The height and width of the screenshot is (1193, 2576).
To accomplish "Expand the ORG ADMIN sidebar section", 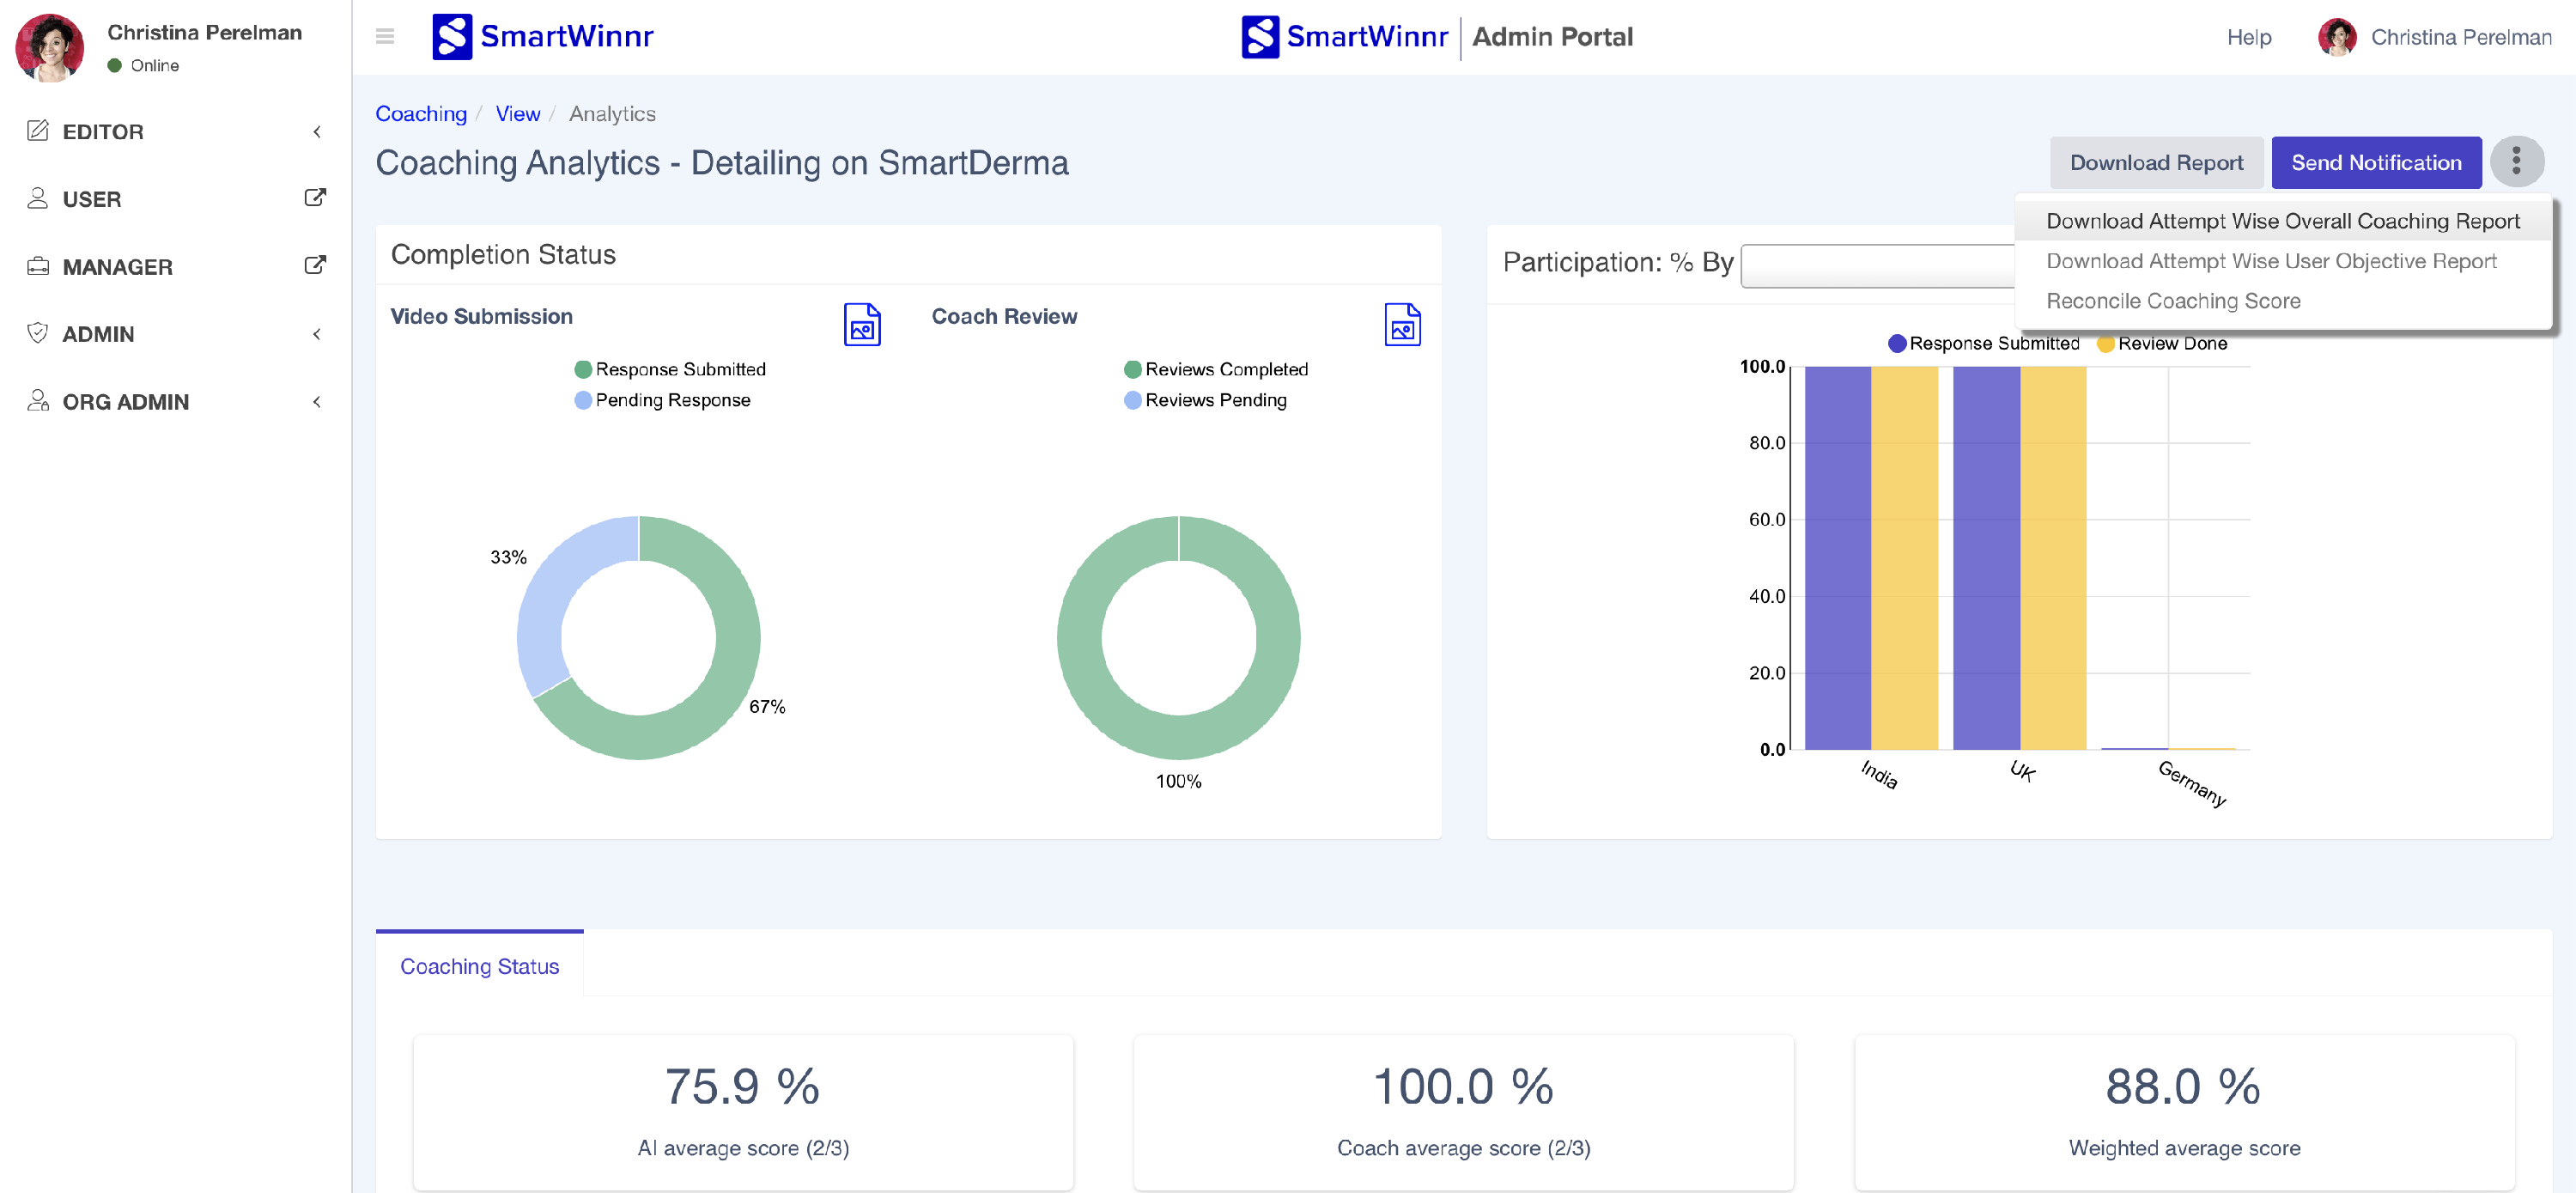I will pos(125,402).
